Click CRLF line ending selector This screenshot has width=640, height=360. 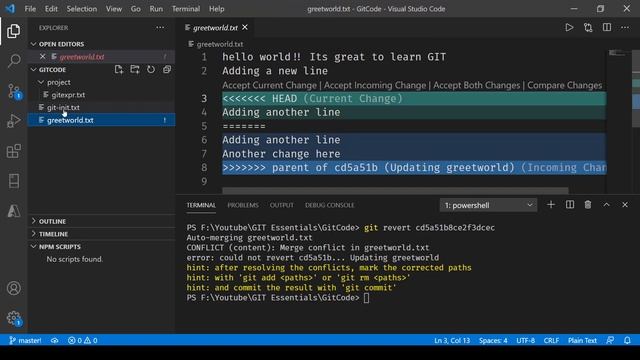(551, 340)
